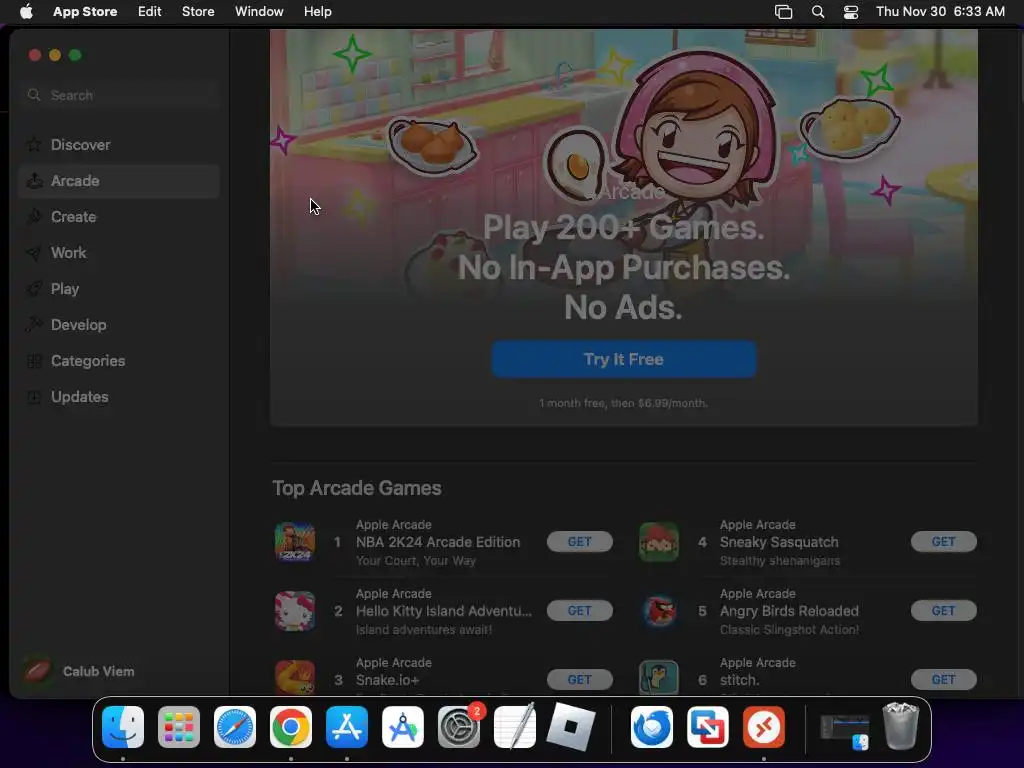Image resolution: width=1024 pixels, height=768 pixels.
Task: Open Trash in the dock
Action: tap(901, 726)
